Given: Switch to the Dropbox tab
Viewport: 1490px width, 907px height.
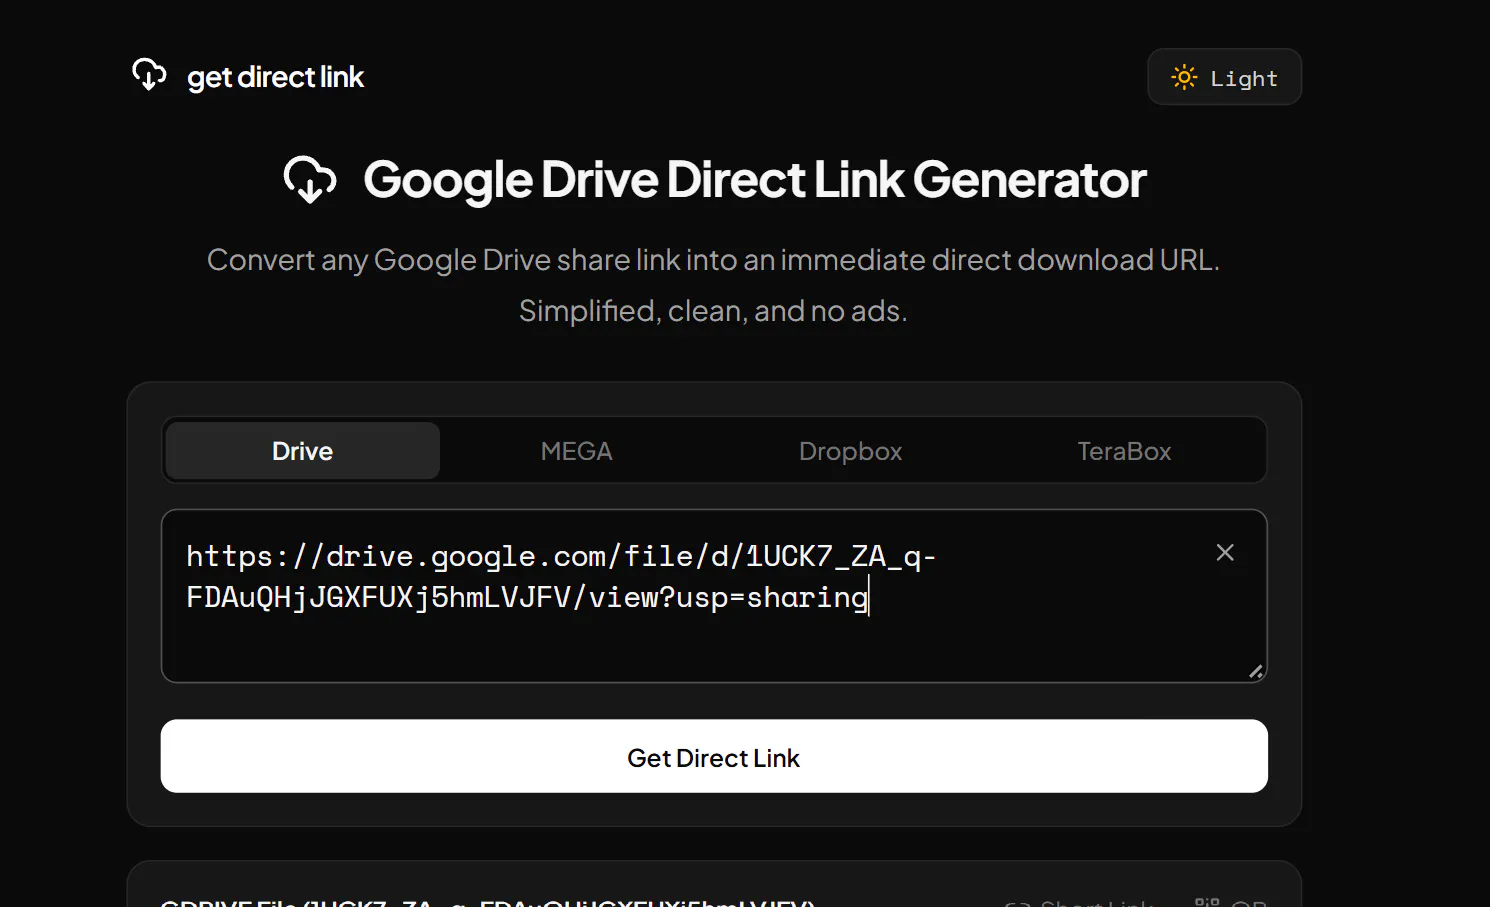Looking at the screenshot, I should point(850,451).
